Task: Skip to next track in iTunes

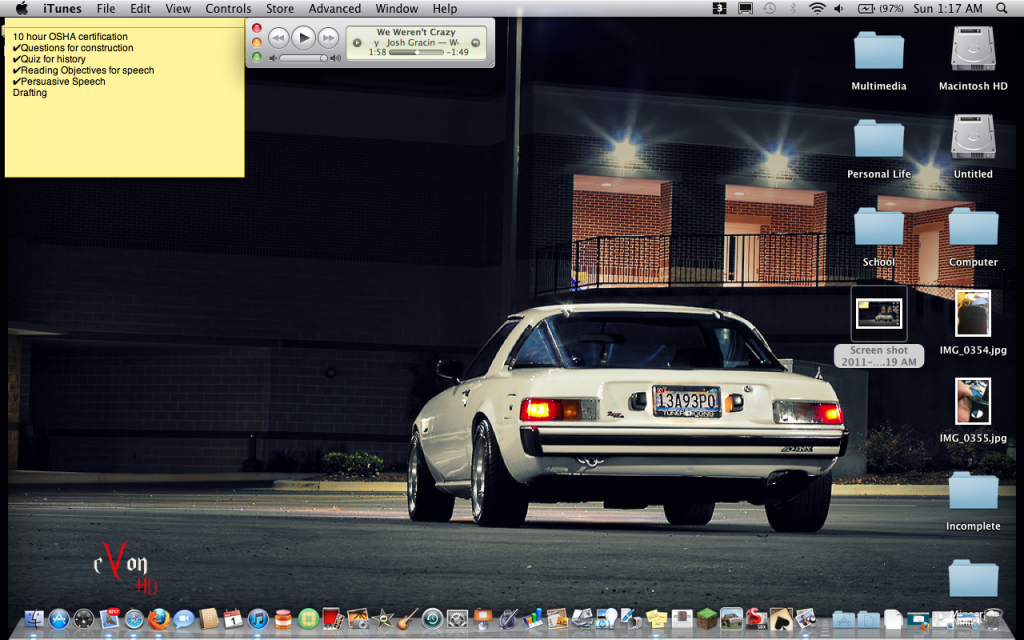Action: point(328,39)
